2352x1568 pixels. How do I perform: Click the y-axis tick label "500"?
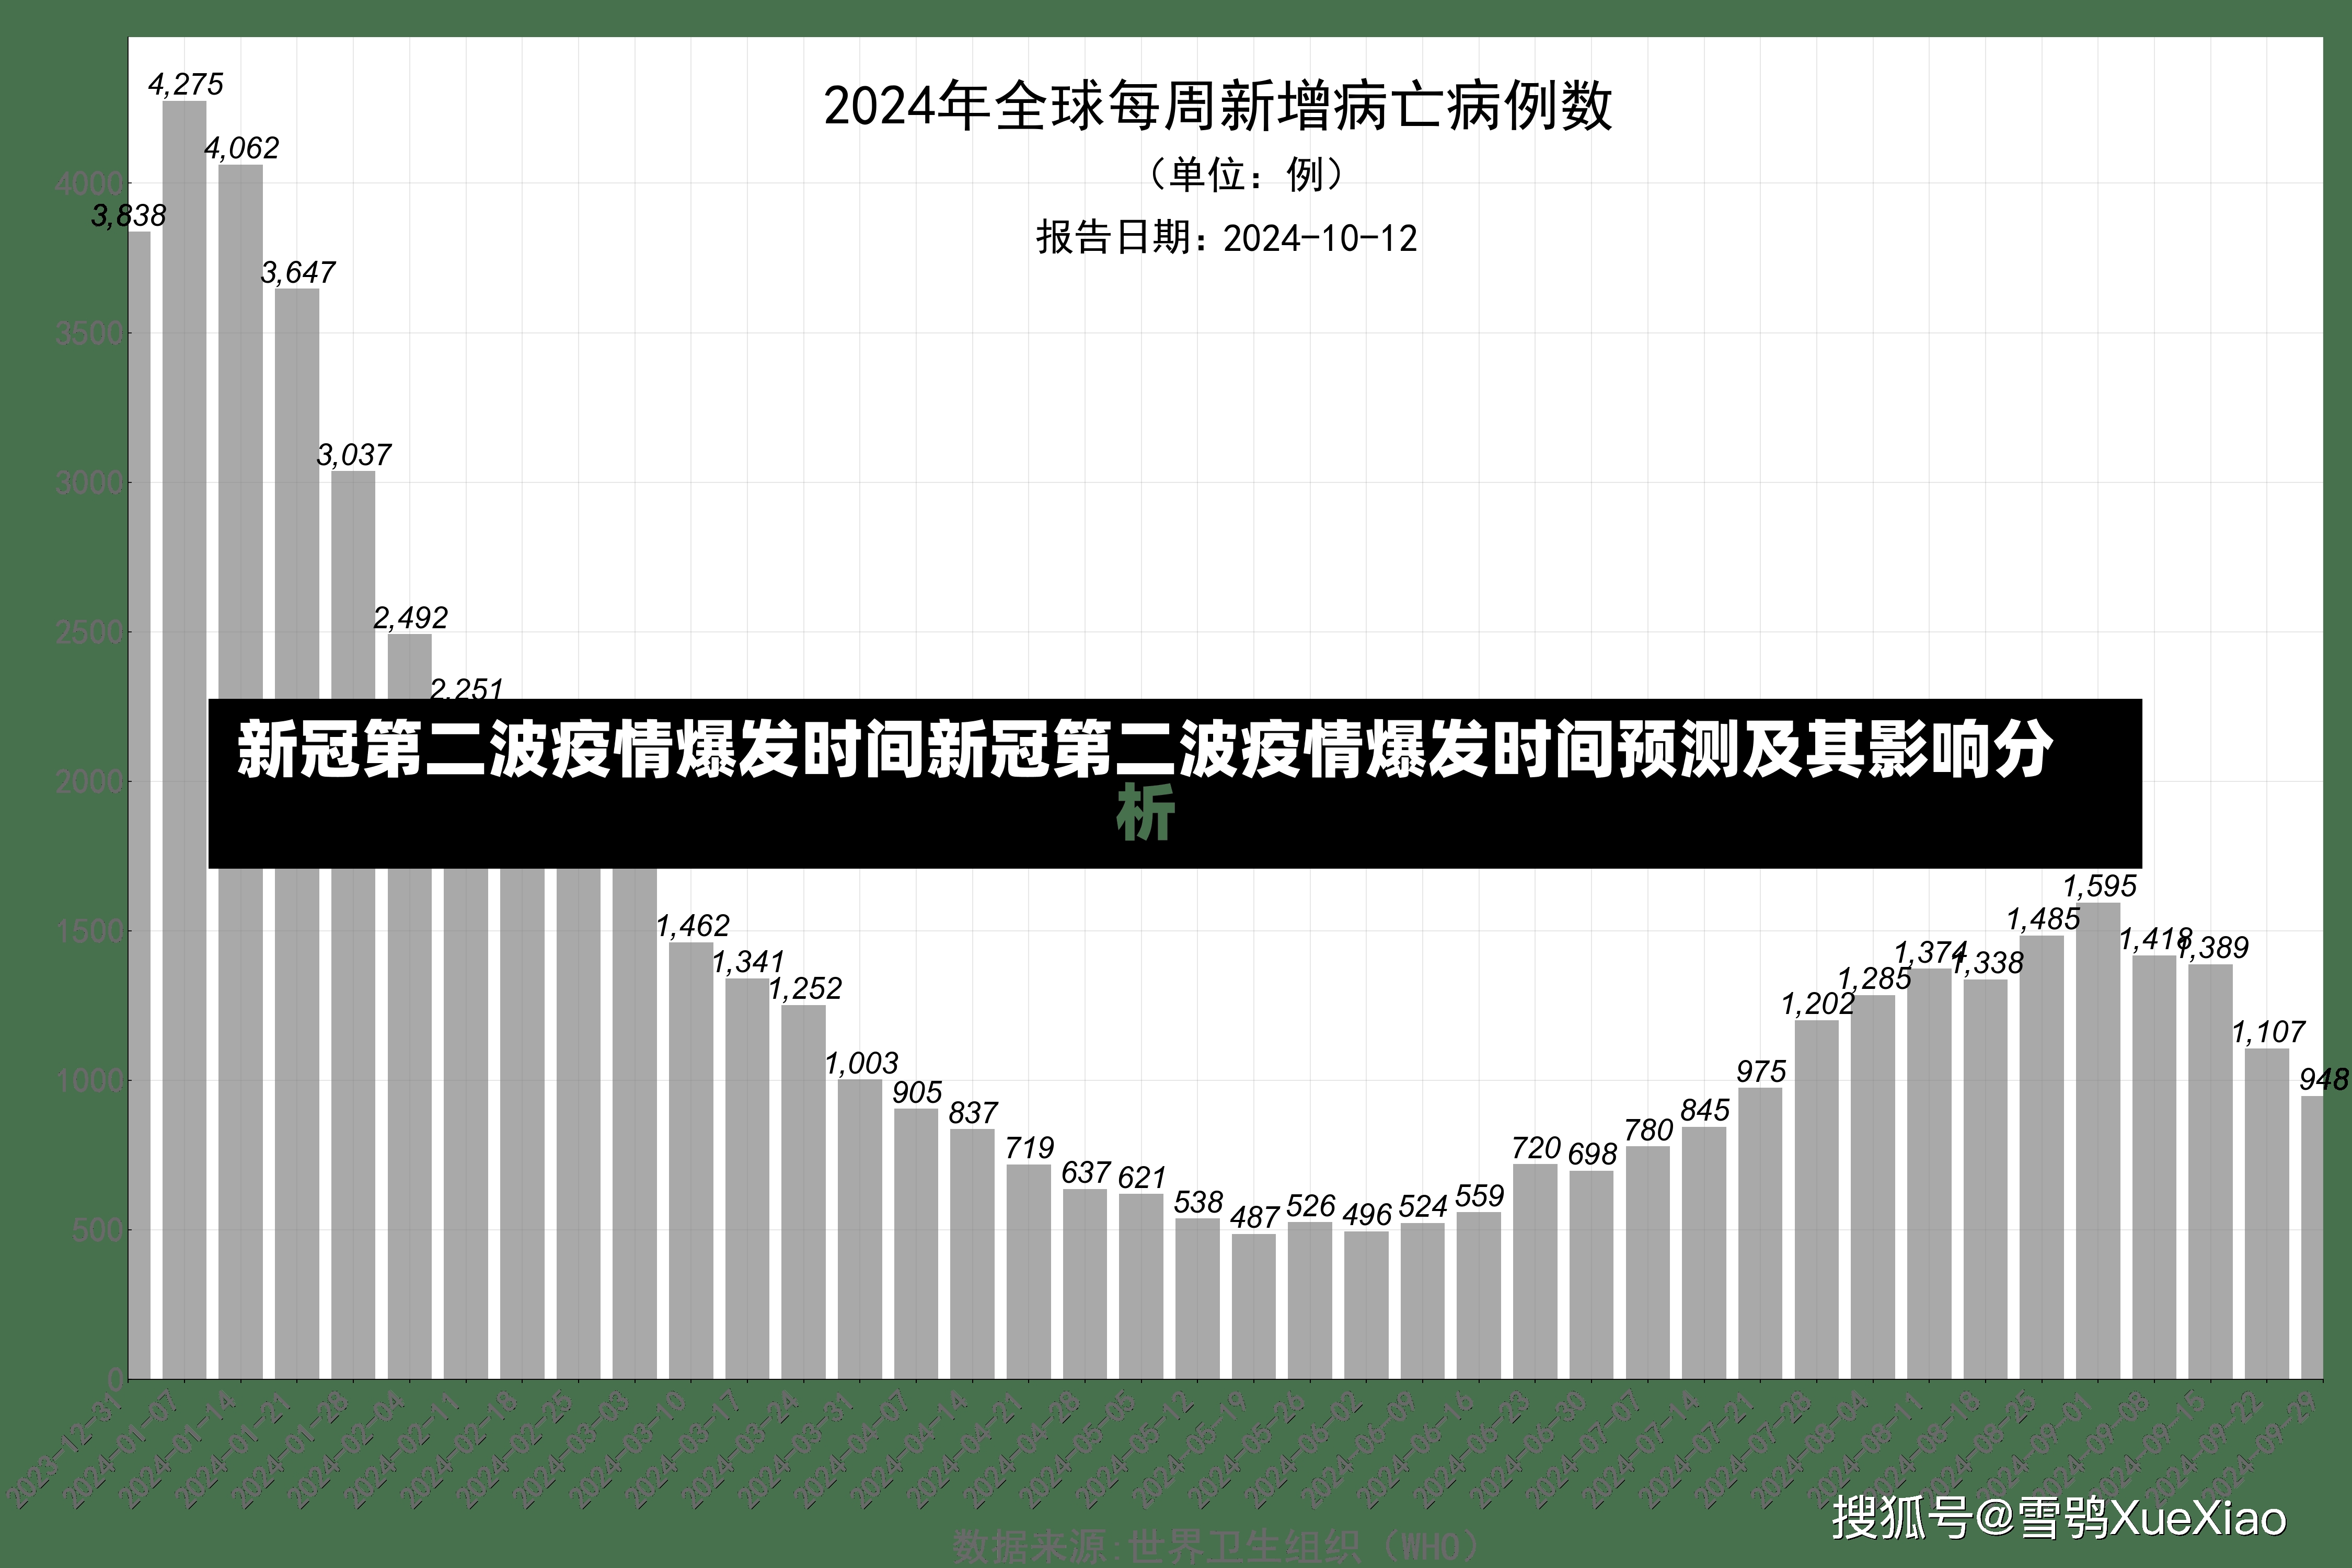pyautogui.click(x=97, y=1230)
